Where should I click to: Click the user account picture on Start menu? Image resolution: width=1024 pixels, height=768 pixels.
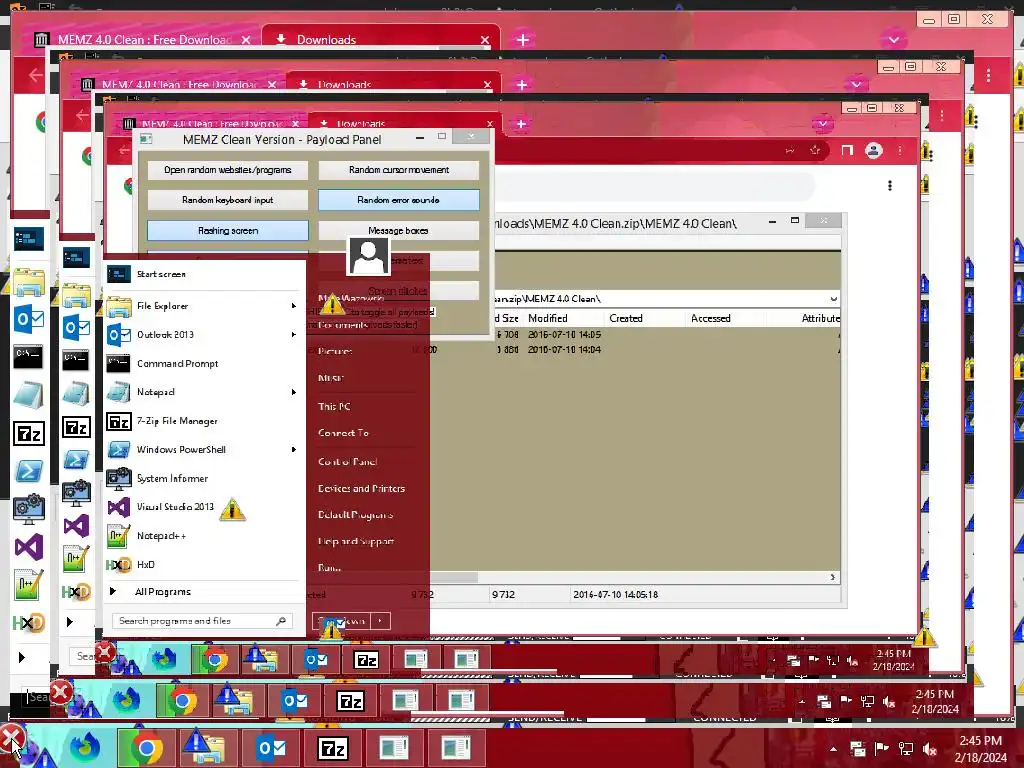pyautogui.click(x=368, y=255)
